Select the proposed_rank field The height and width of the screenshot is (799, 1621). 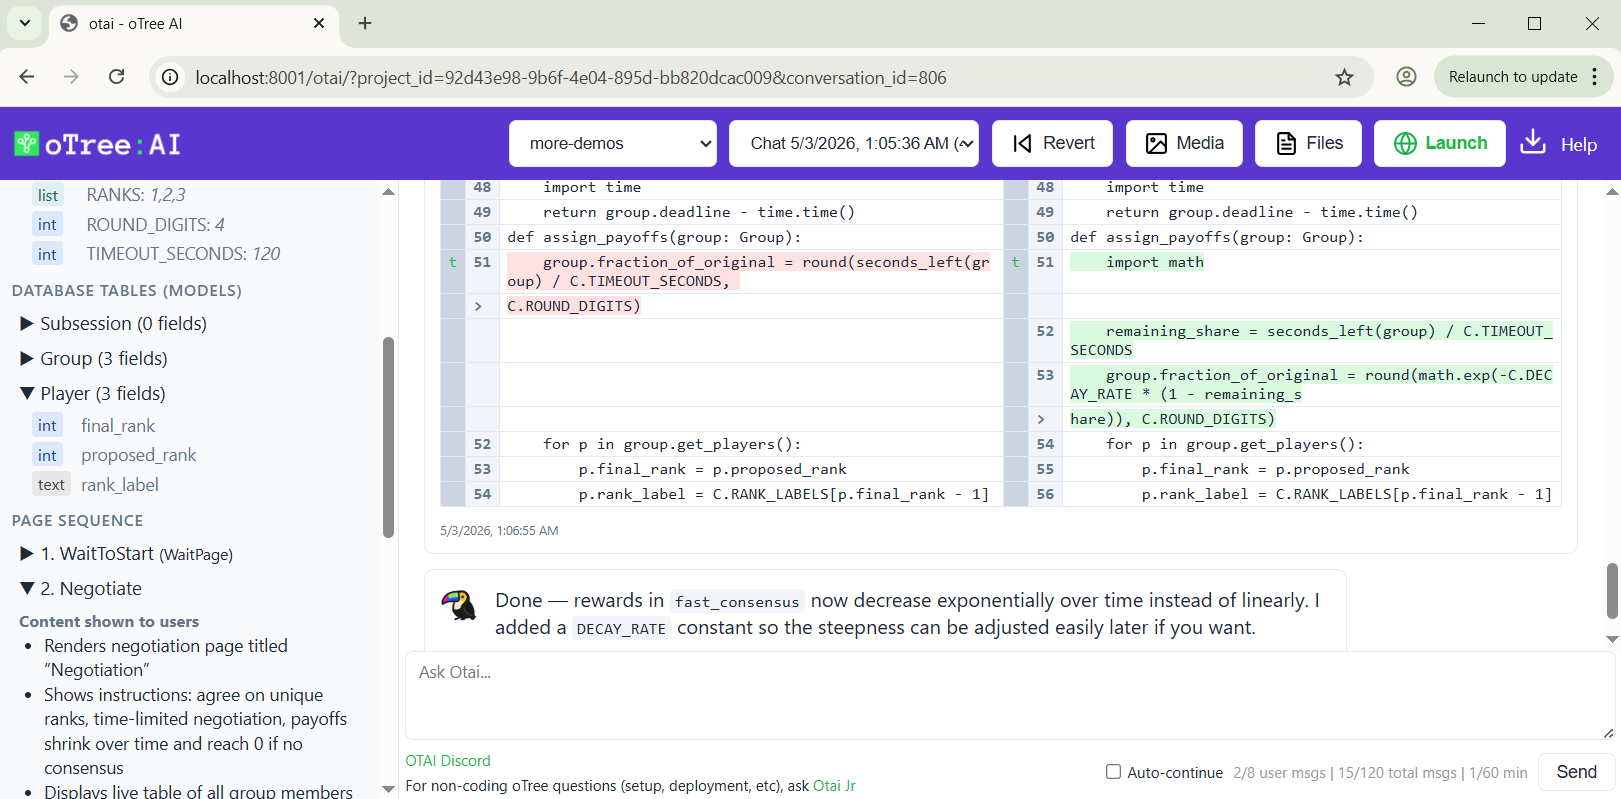click(x=139, y=456)
